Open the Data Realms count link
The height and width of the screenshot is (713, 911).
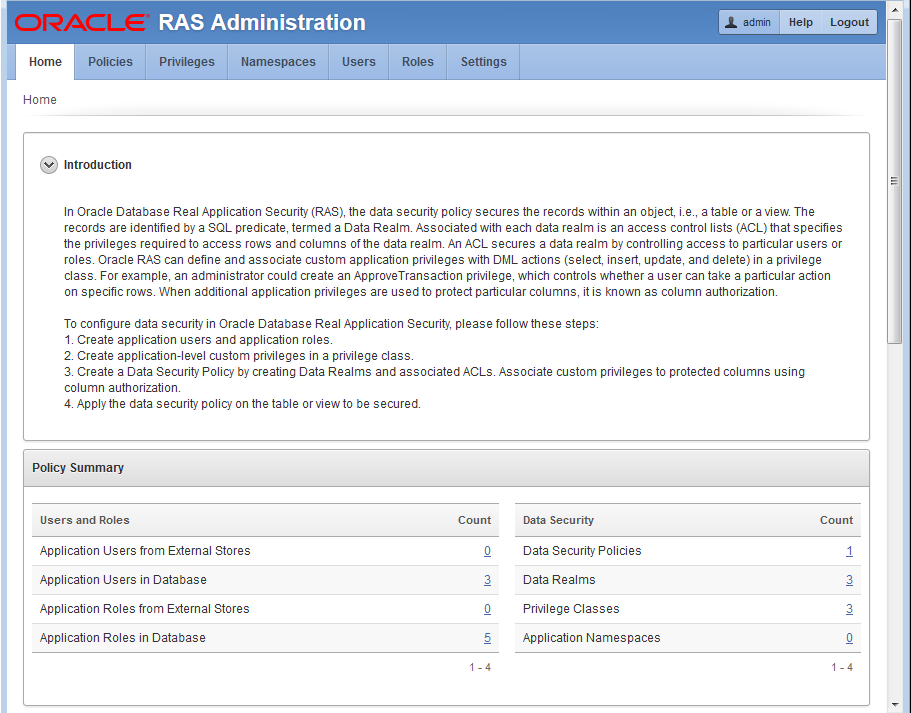pyautogui.click(x=849, y=580)
